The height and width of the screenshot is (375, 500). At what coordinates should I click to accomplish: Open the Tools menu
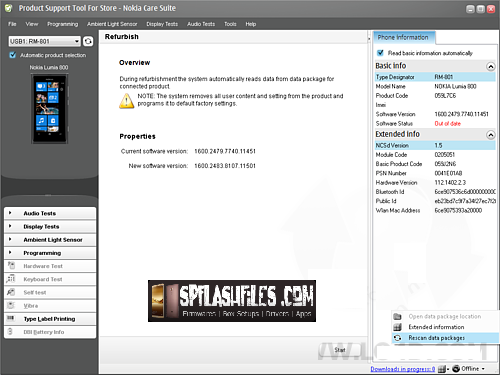tap(230, 24)
